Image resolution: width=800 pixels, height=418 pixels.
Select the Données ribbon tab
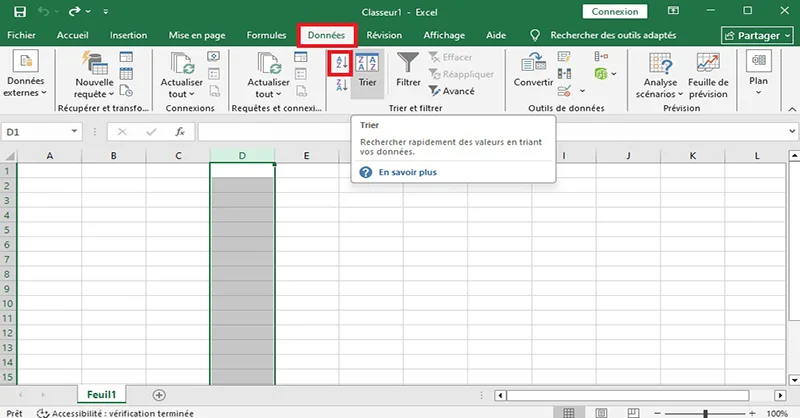click(327, 35)
